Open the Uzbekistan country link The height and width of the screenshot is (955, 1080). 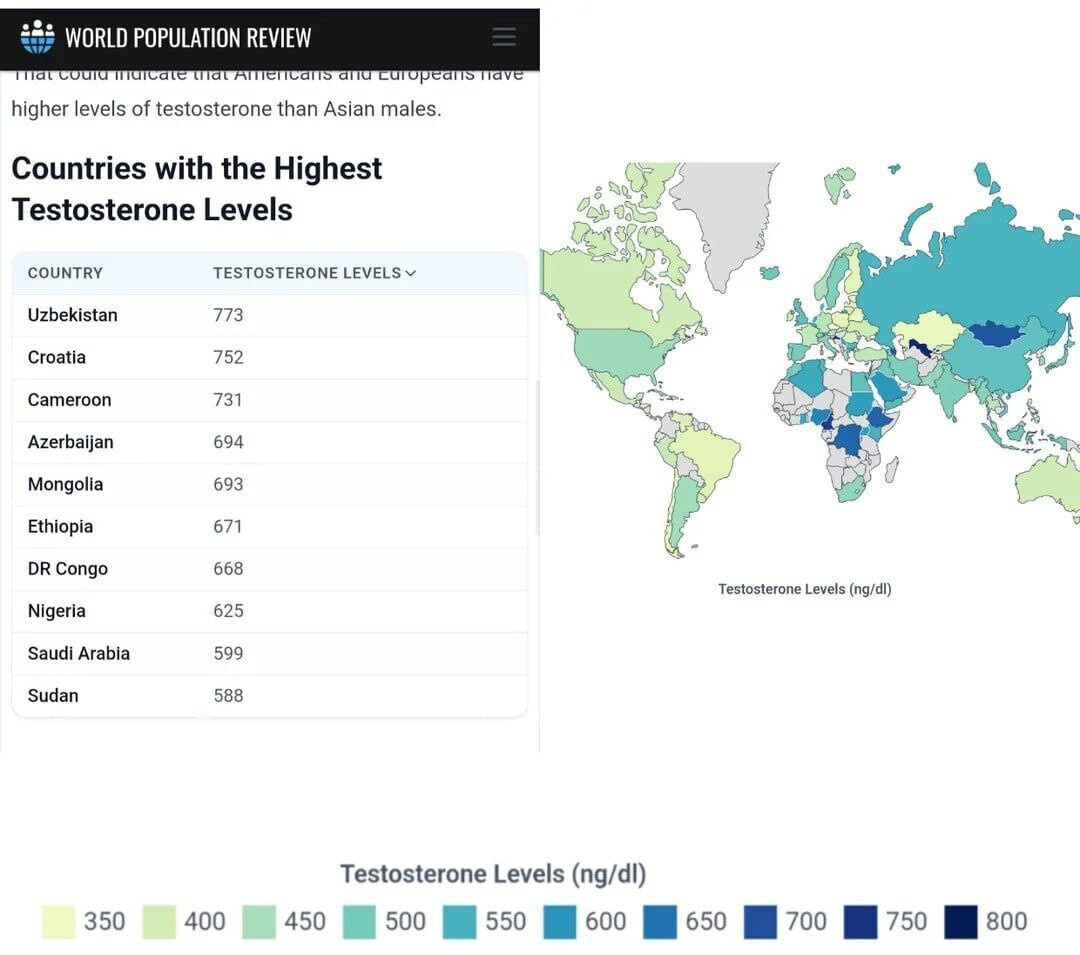click(x=72, y=315)
